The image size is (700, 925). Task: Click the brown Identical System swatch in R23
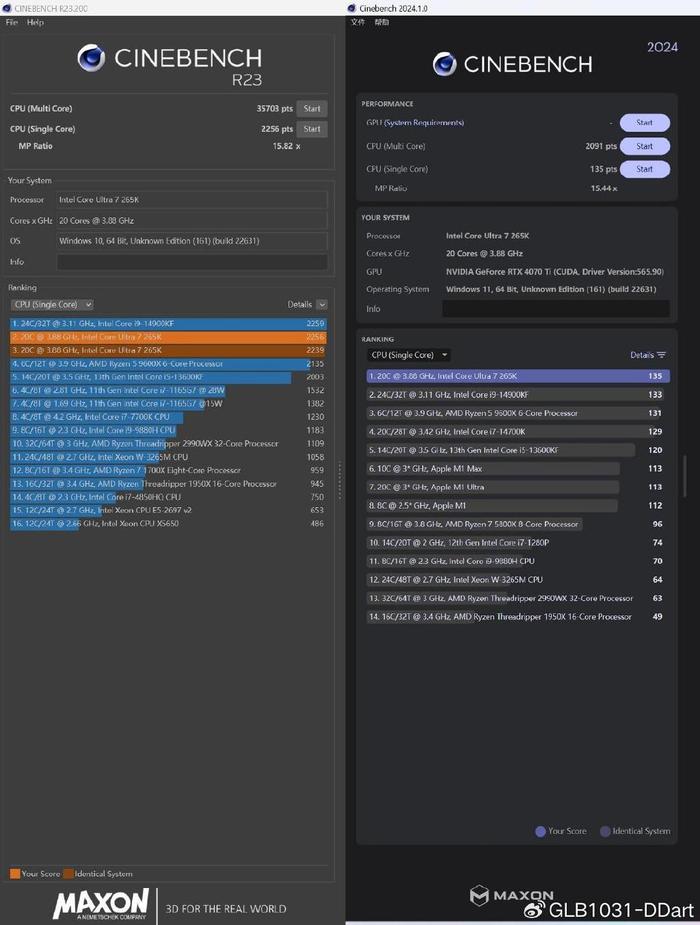coord(68,874)
